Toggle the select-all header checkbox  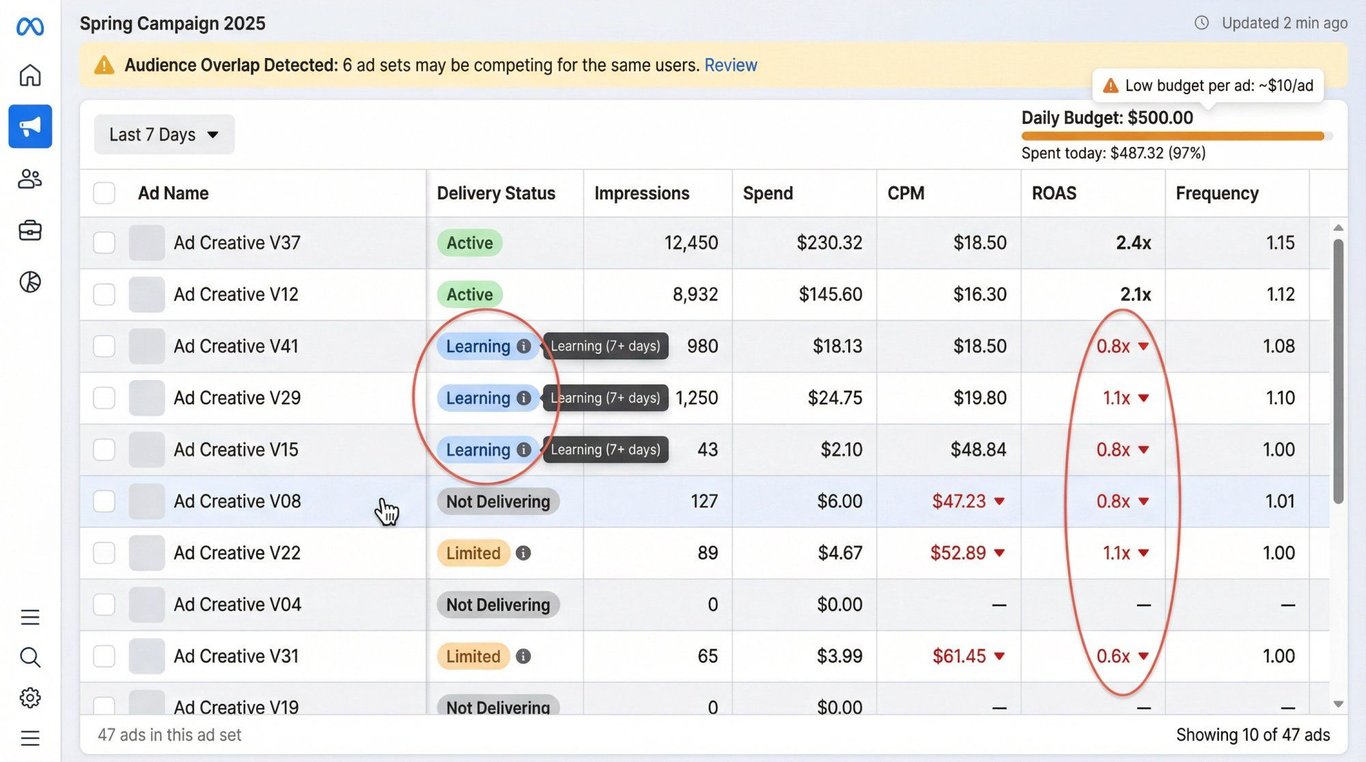(x=104, y=193)
